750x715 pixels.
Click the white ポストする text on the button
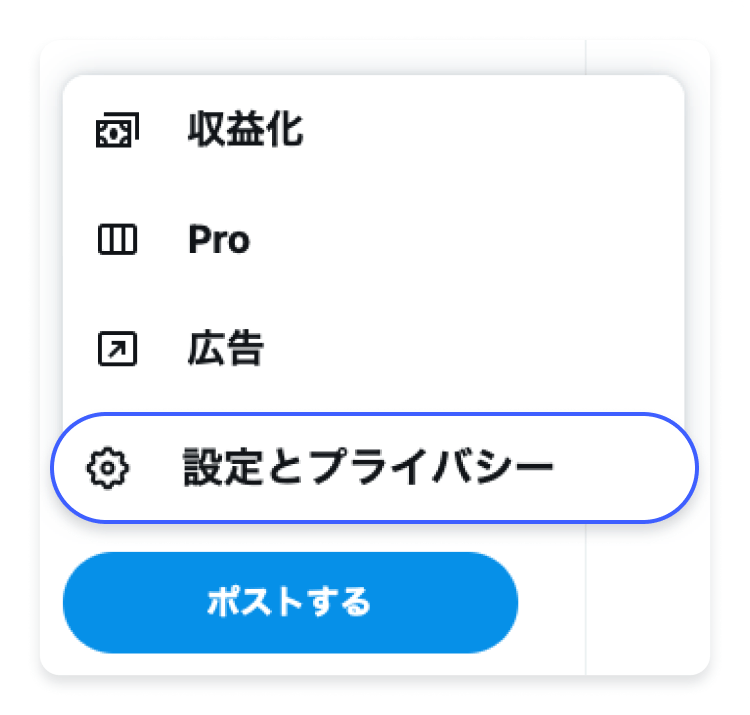tap(289, 602)
